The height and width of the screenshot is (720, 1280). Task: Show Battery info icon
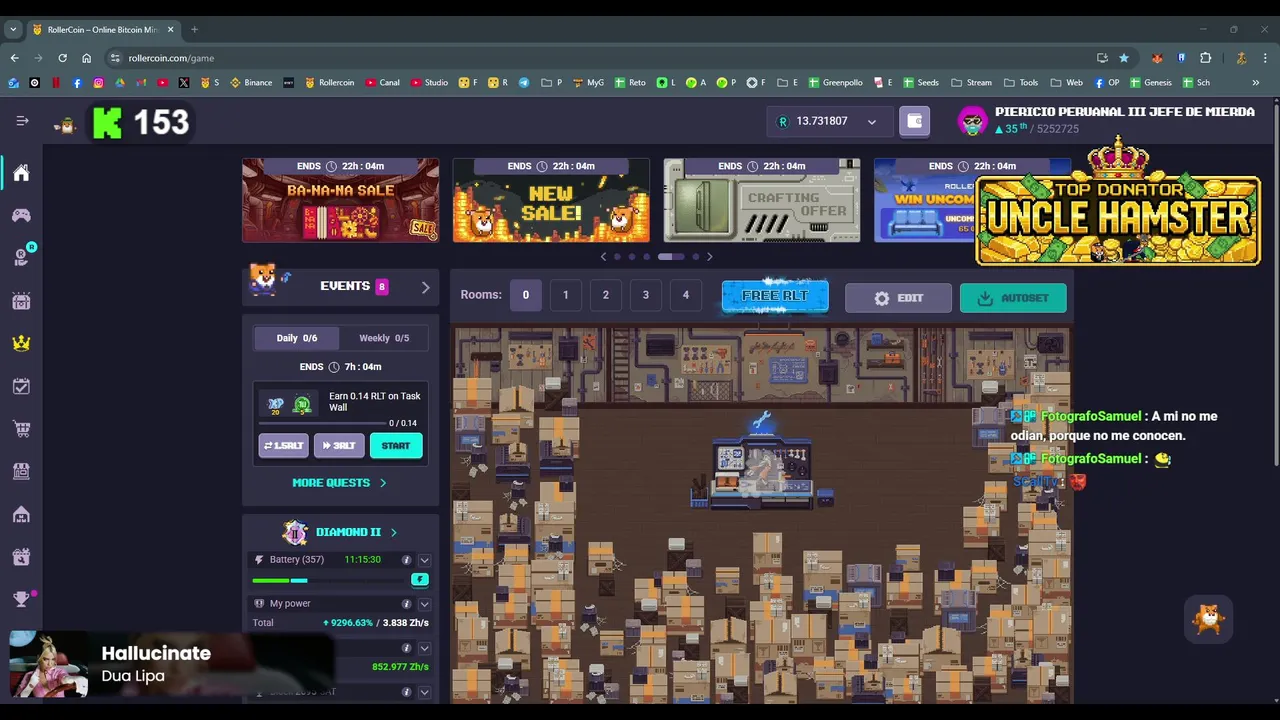pos(406,560)
